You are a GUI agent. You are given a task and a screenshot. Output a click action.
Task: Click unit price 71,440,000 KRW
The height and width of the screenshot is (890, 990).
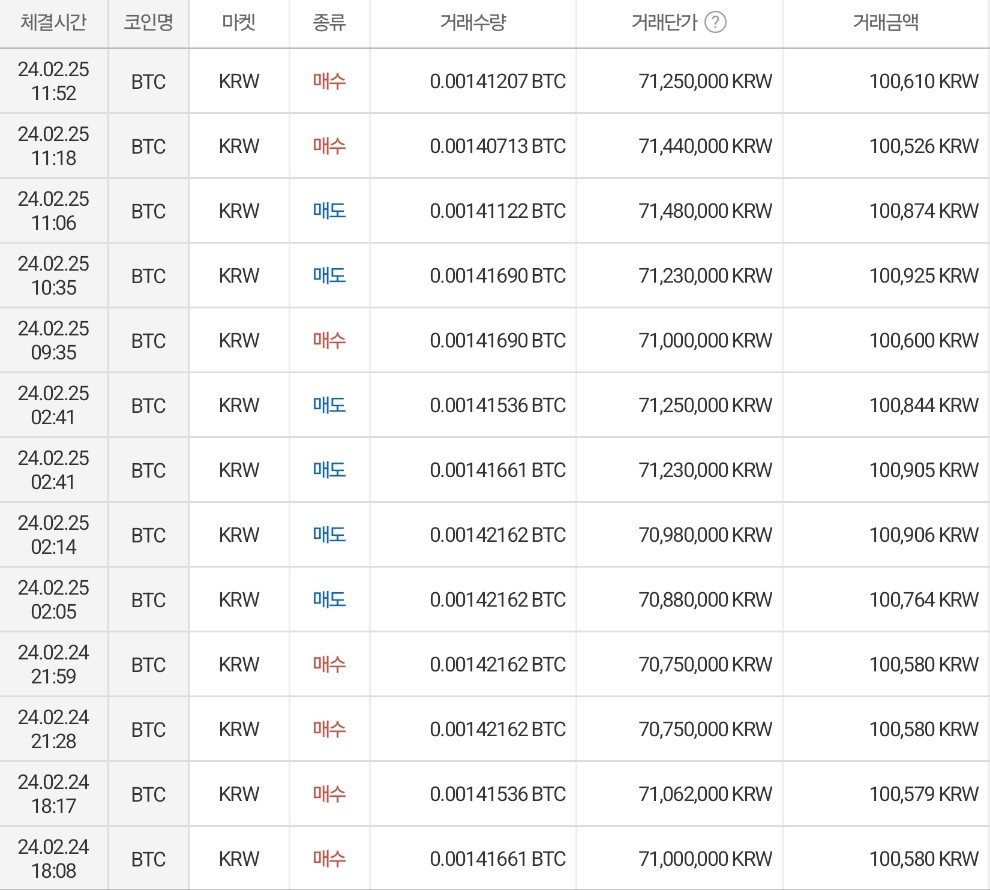pos(705,146)
